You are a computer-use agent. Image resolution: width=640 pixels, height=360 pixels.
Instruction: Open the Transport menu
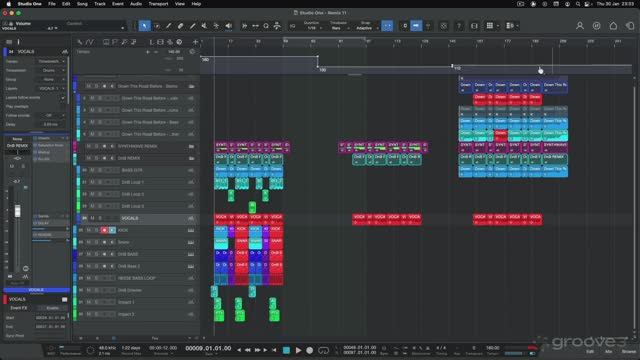(x=158, y=4)
